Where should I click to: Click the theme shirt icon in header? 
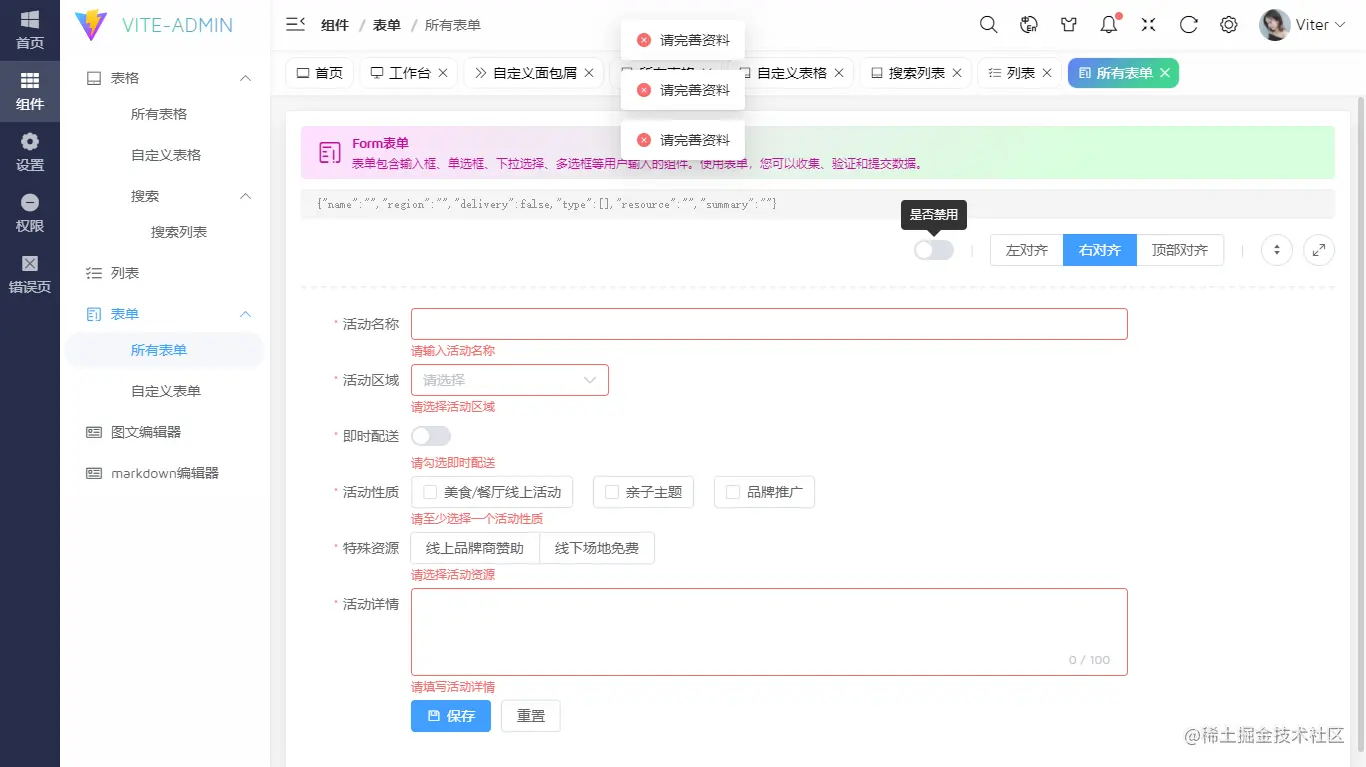tap(1069, 24)
